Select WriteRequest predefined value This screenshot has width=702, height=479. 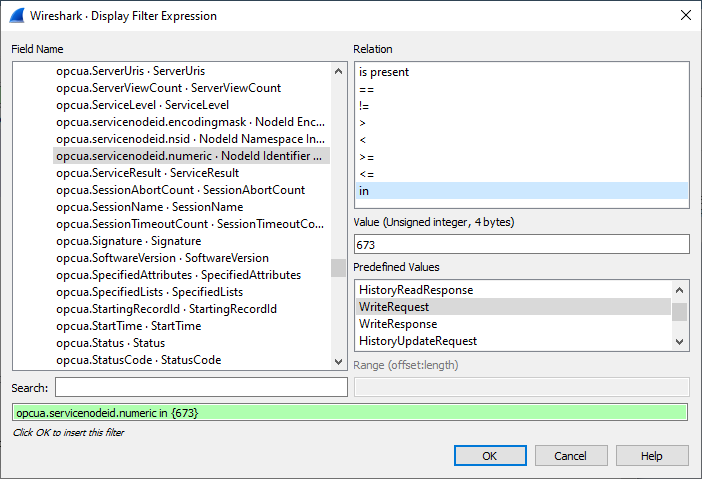513,307
